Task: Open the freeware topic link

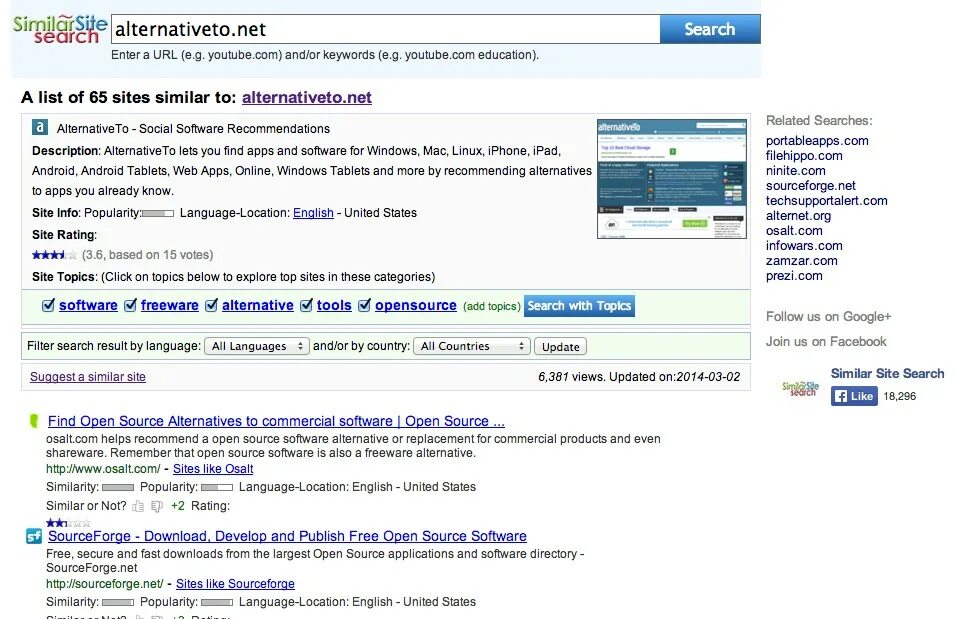Action: [169, 305]
